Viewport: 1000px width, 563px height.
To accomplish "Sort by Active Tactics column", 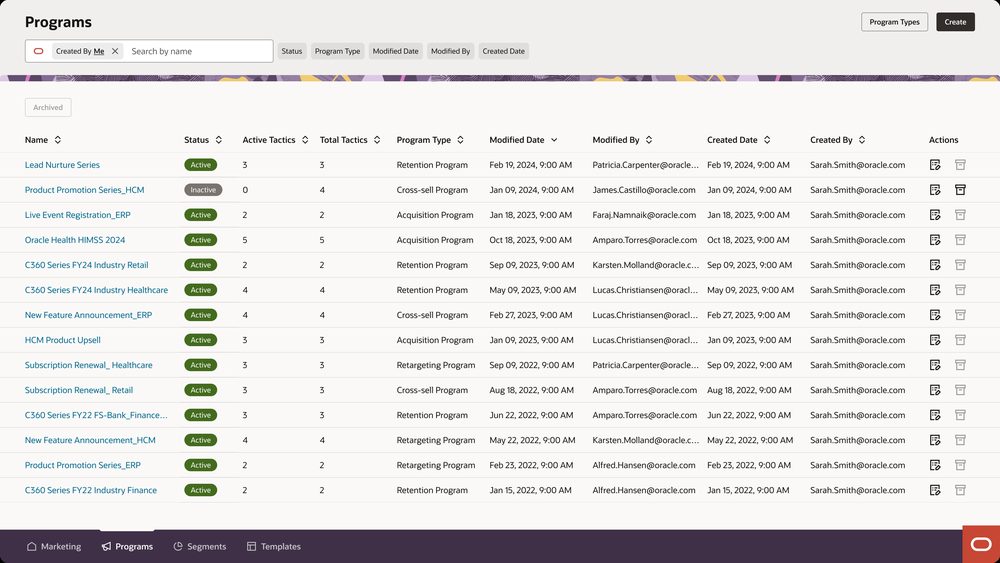I will (x=305, y=140).
